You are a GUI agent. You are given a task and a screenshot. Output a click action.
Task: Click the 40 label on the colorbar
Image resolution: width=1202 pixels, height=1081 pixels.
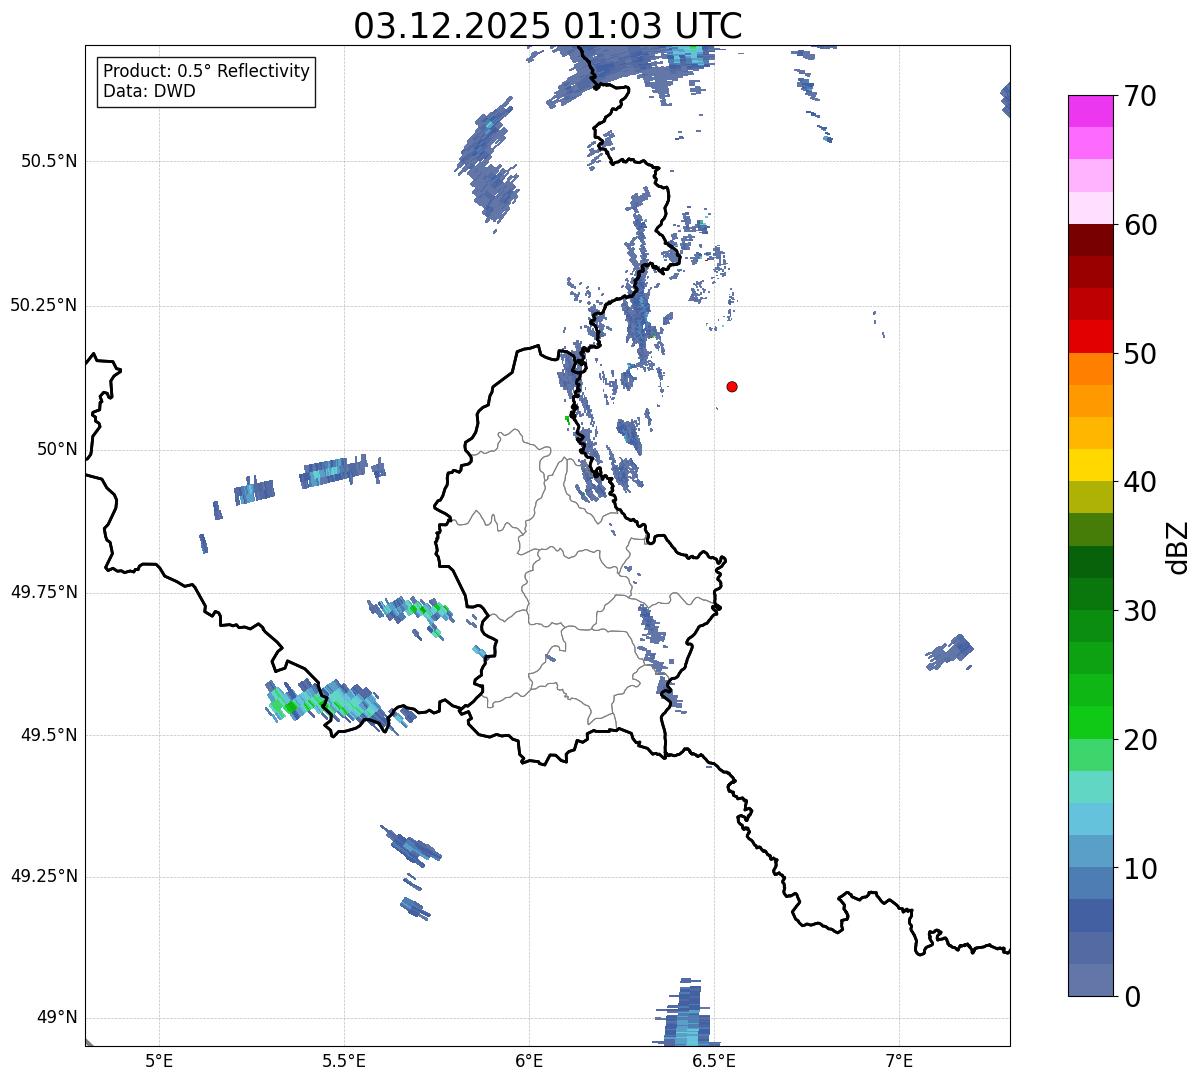pyautogui.click(x=1140, y=483)
